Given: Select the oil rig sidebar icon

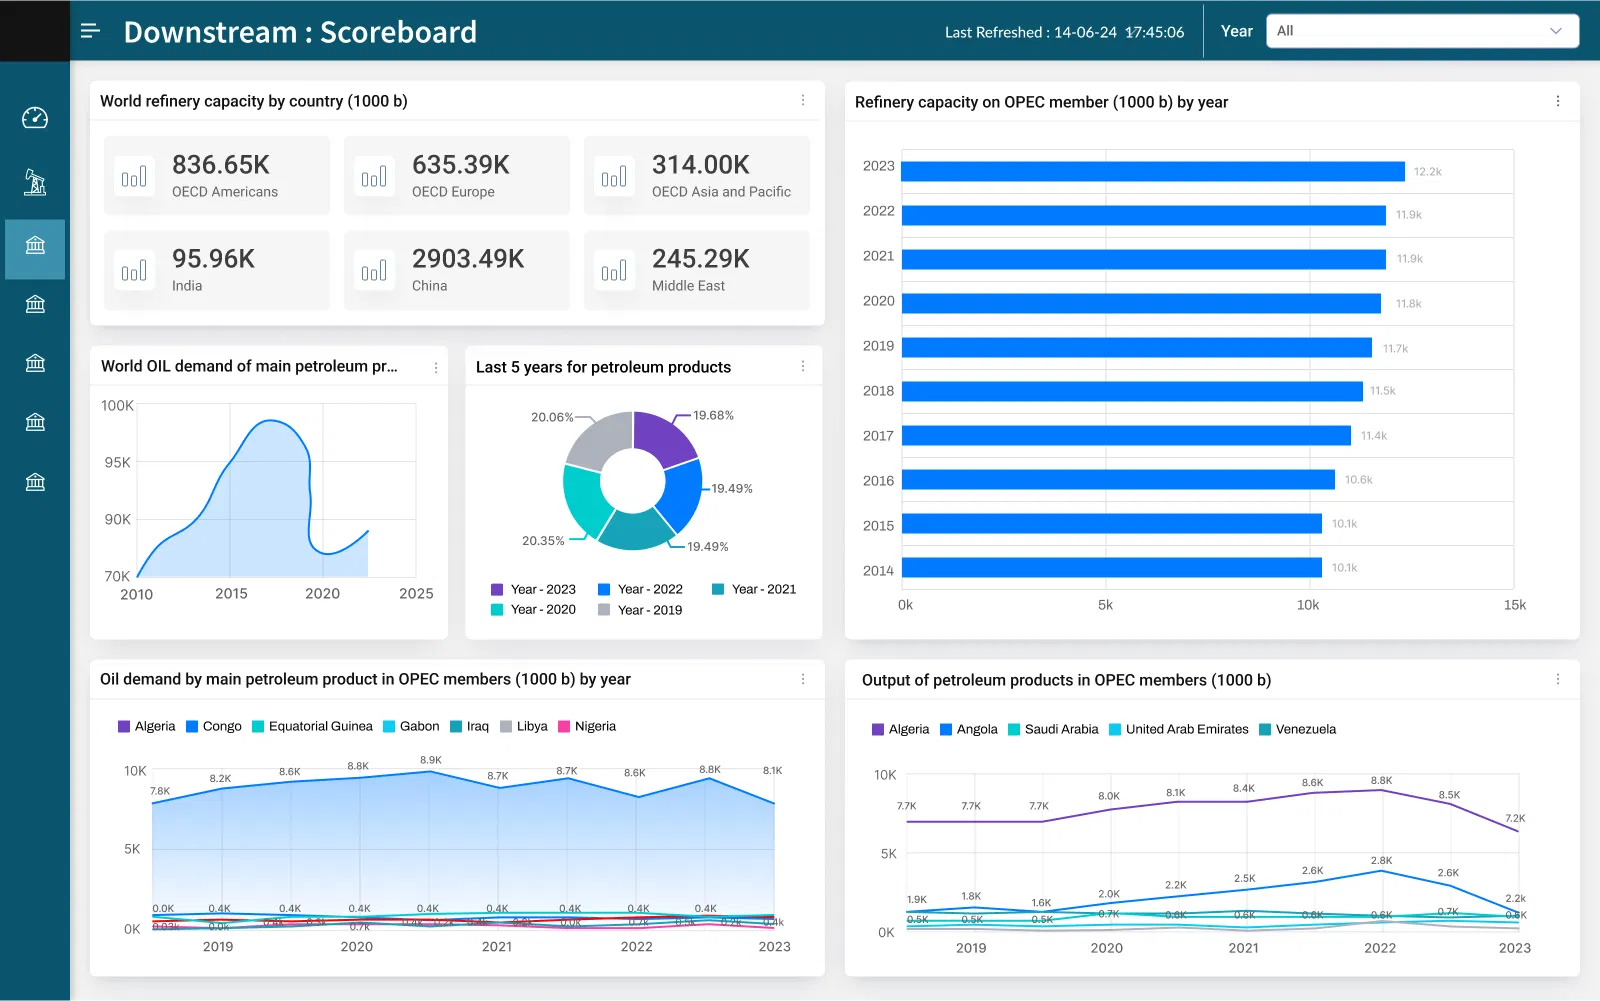Looking at the screenshot, I should pyautogui.click(x=35, y=182).
